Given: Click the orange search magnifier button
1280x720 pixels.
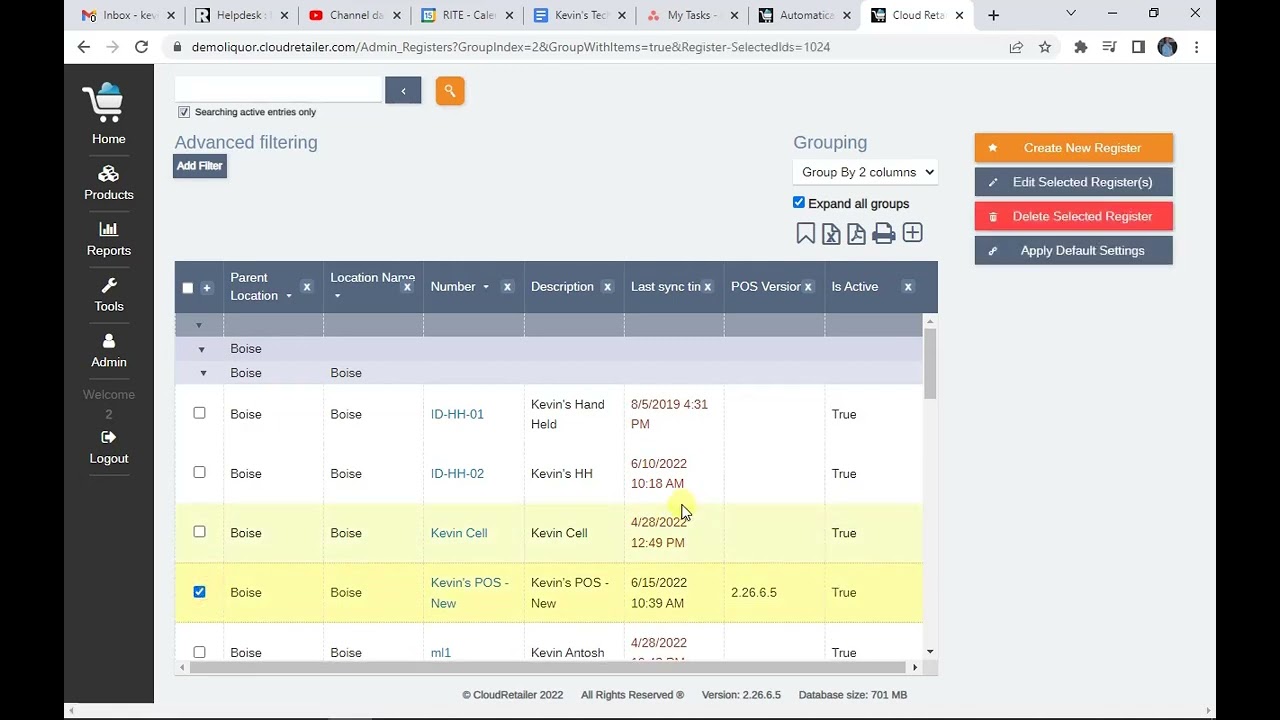Looking at the screenshot, I should (x=450, y=91).
